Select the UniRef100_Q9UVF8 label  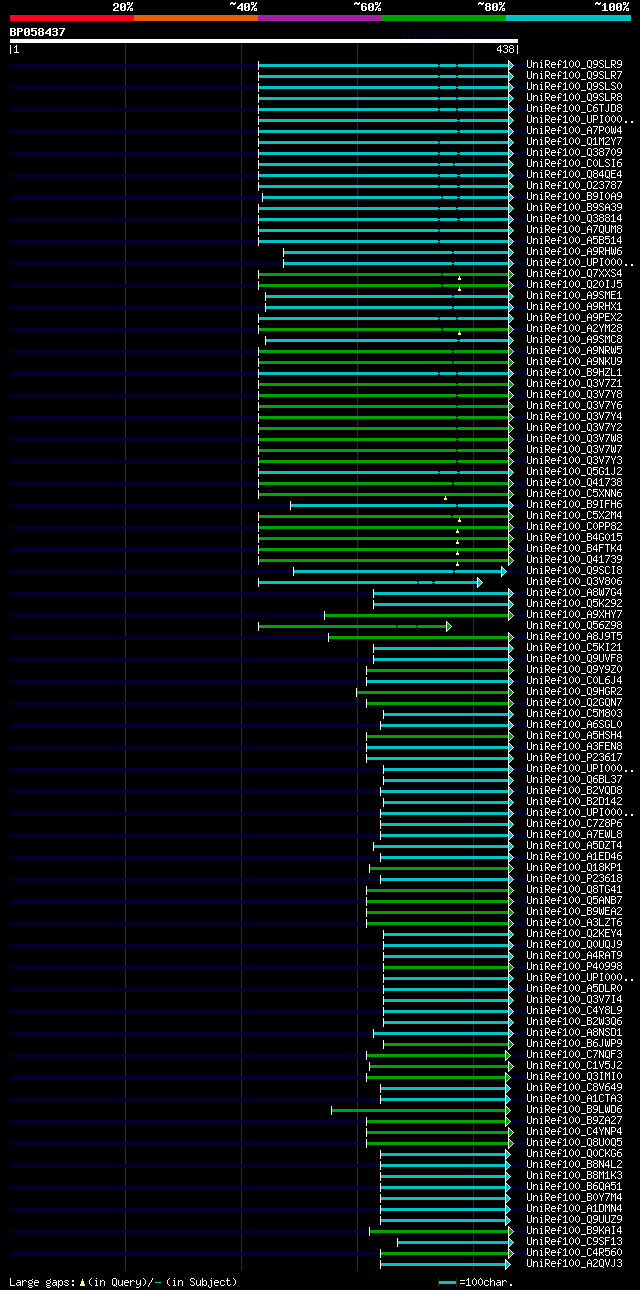click(x=575, y=659)
